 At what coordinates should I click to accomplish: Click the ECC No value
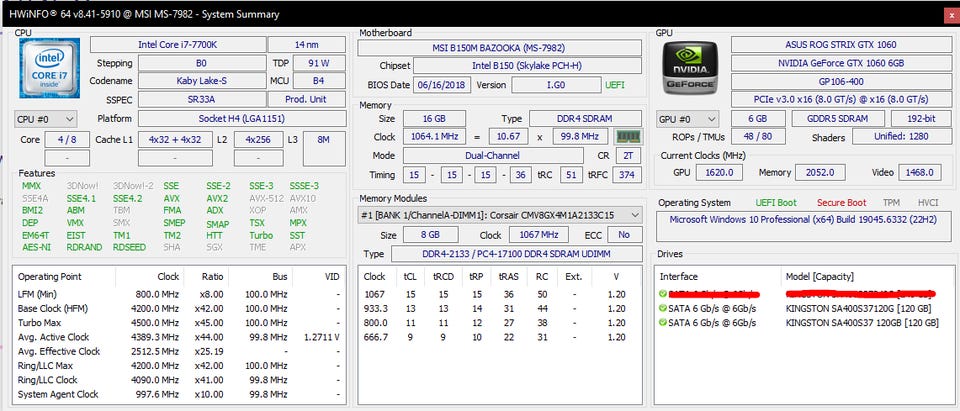coord(623,235)
